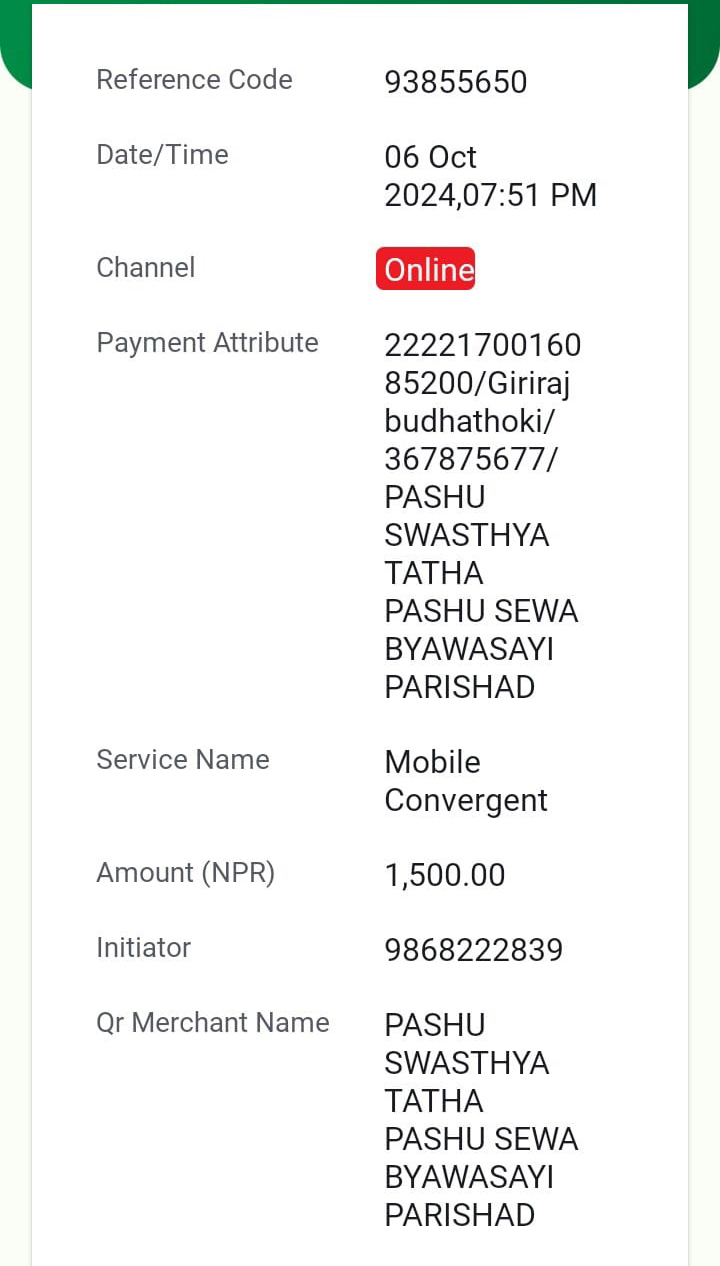Screen dimensions: 720x1266
Task: Select the payment attribute number 2222170016085200
Action: (x=482, y=364)
